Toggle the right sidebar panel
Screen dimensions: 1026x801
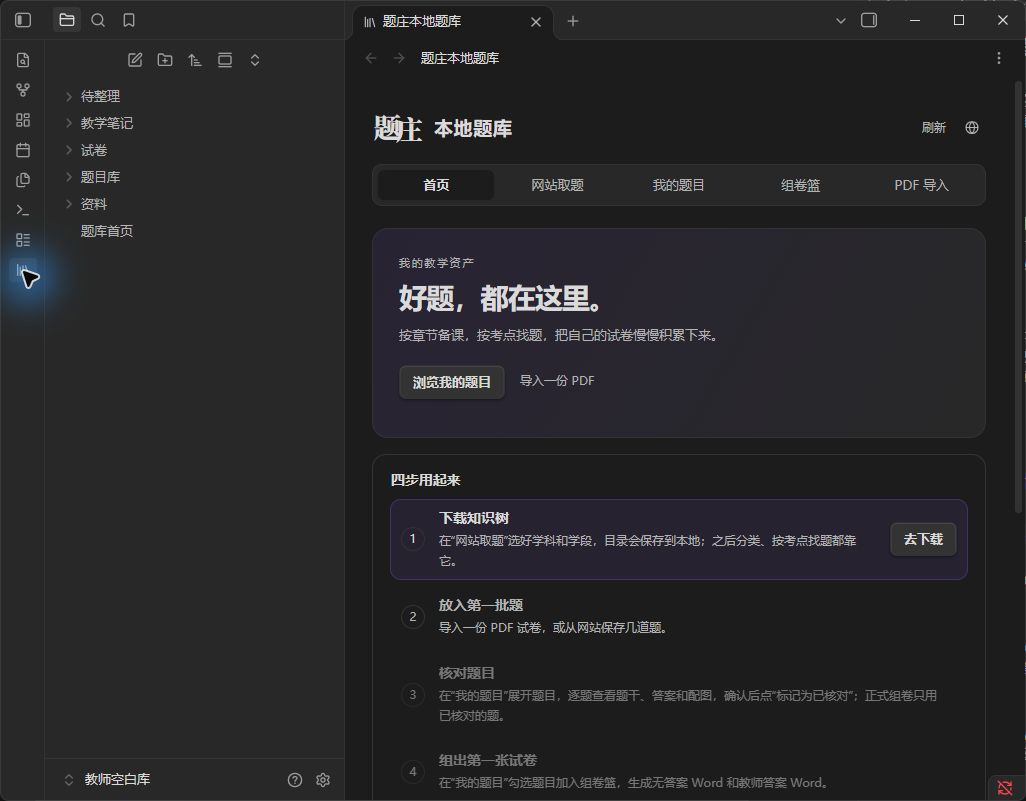pyautogui.click(x=869, y=20)
